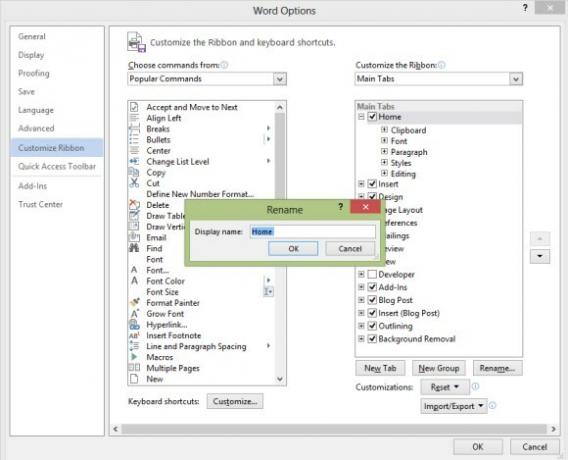Screen dimensions: 568x460
Task: Toggle the Background Removal checkbox
Action: [372, 339]
